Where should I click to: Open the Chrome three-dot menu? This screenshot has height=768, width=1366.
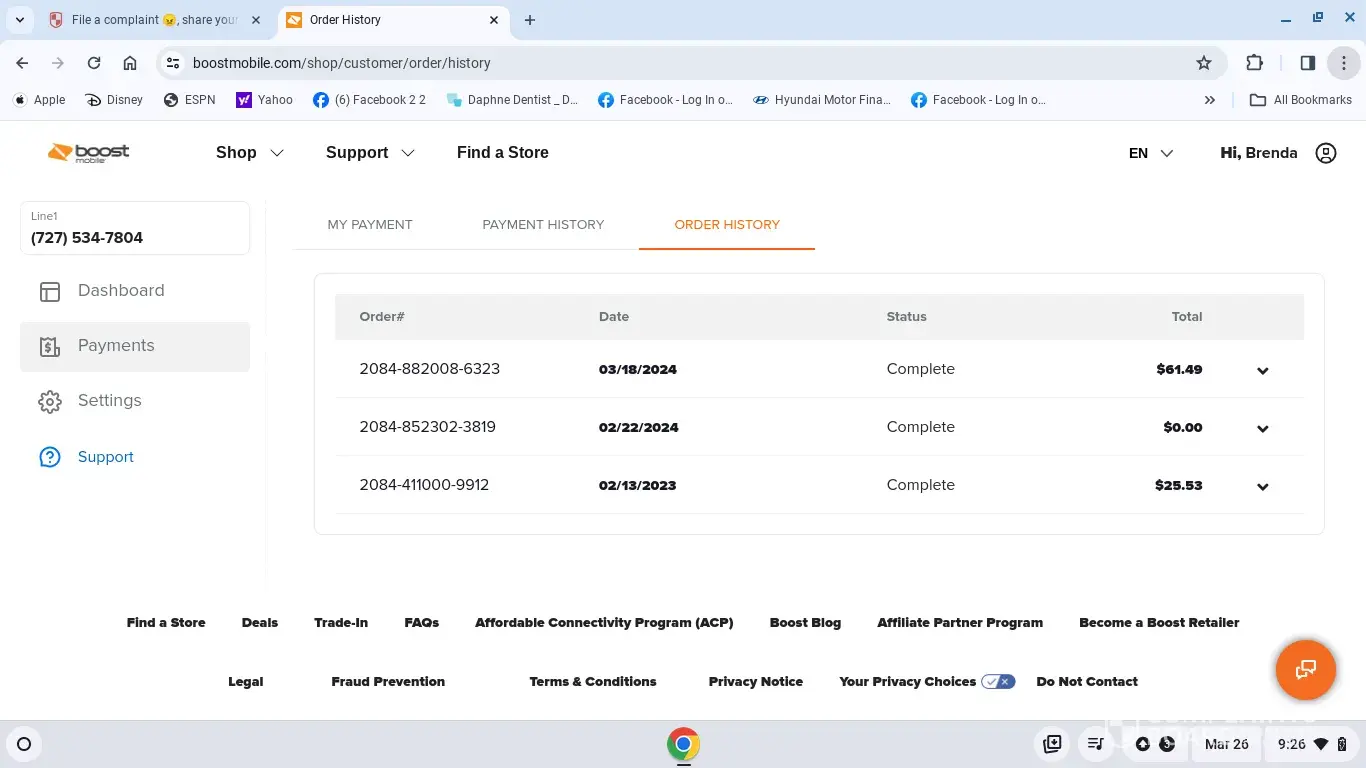click(x=1343, y=63)
